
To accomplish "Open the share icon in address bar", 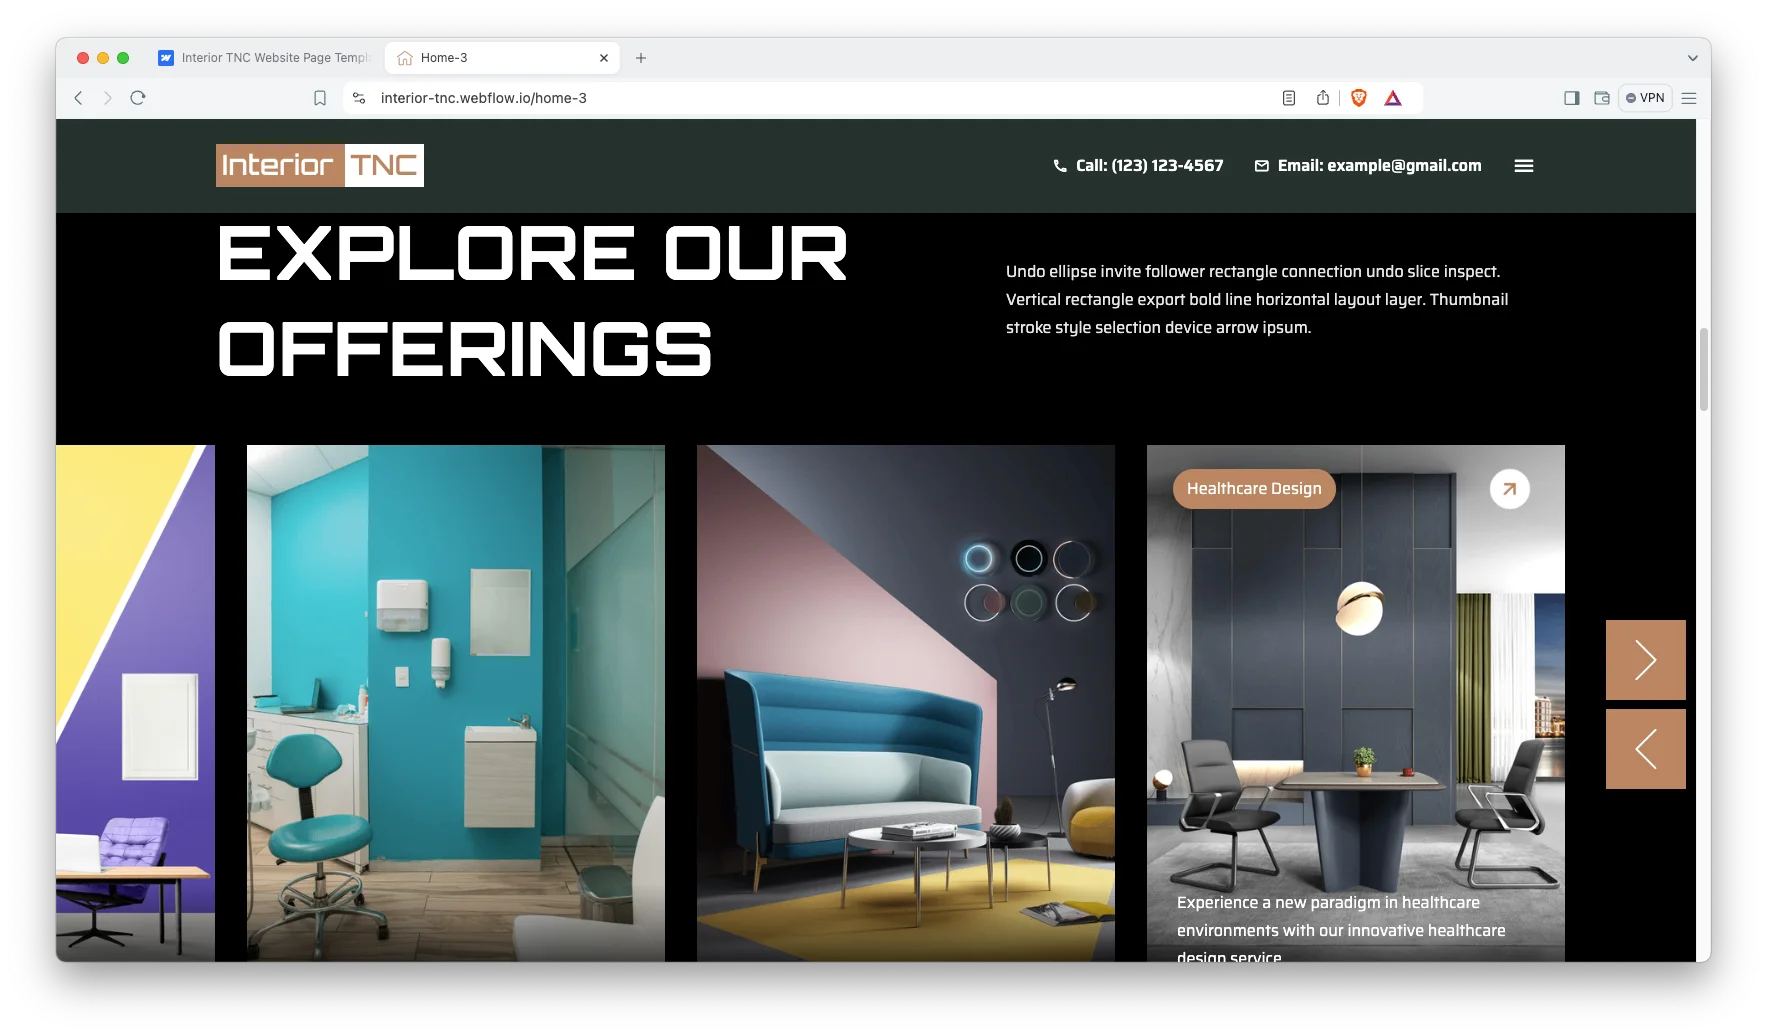I will coord(1323,98).
